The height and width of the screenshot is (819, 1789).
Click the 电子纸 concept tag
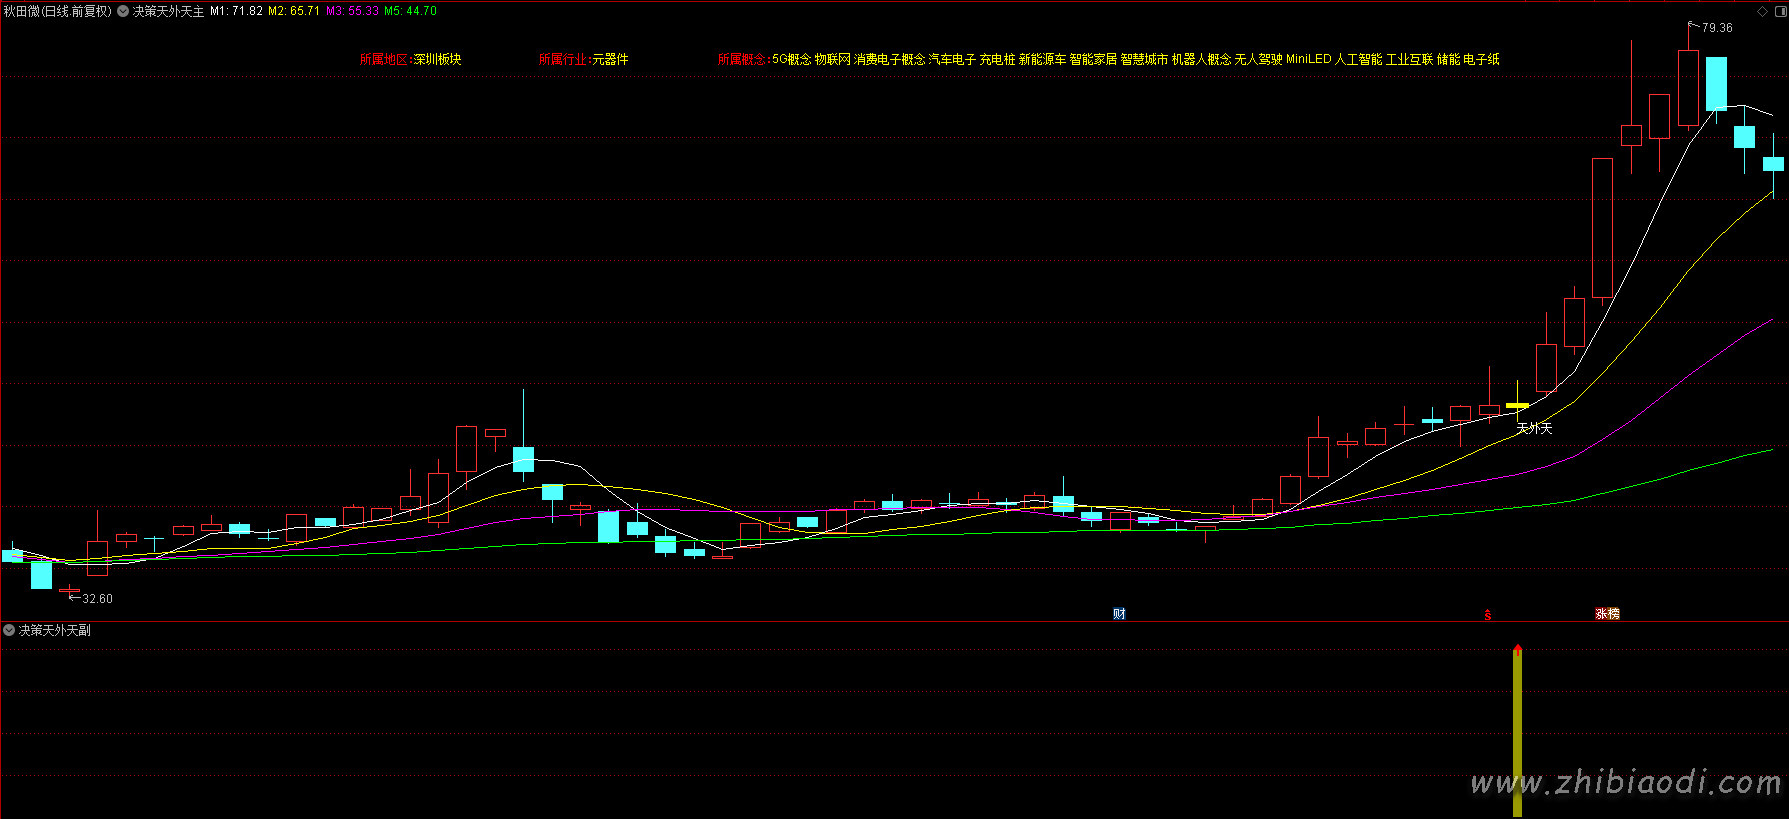point(1481,60)
